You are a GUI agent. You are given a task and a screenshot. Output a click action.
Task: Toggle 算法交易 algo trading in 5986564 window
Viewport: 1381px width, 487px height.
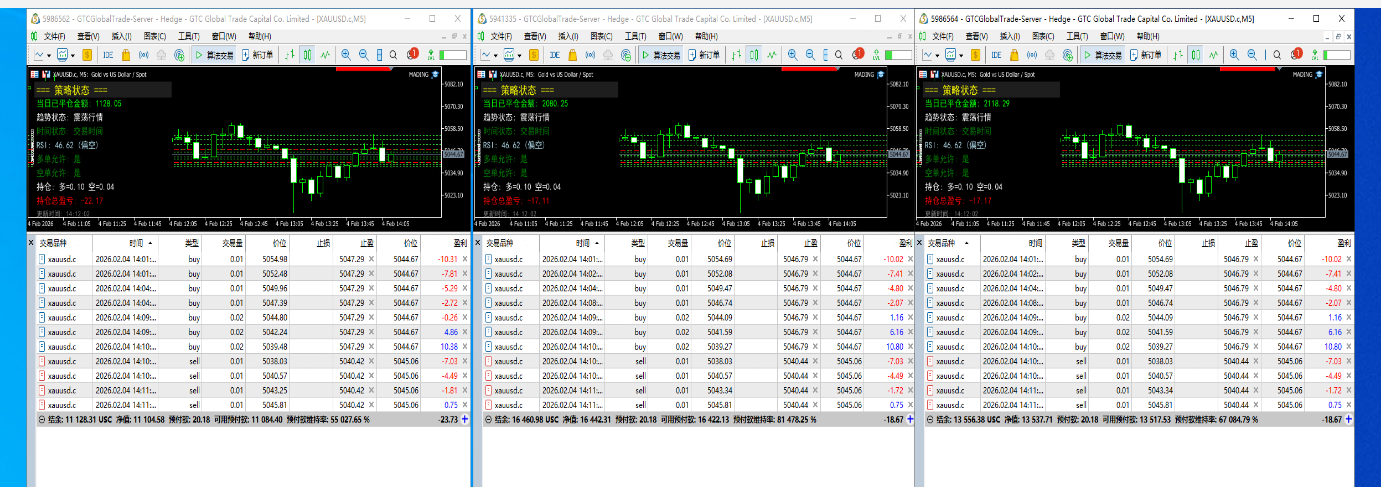click(x=1103, y=55)
